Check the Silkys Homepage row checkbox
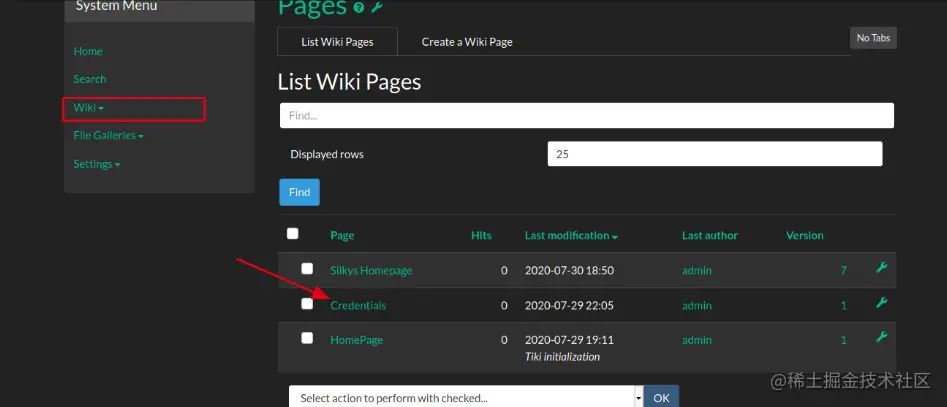This screenshot has height=407, width=947. click(307, 268)
